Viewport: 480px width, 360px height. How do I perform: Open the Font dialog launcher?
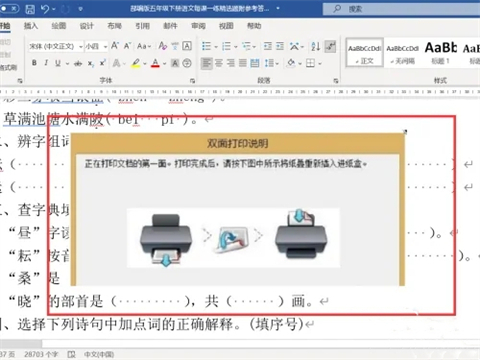192,81
